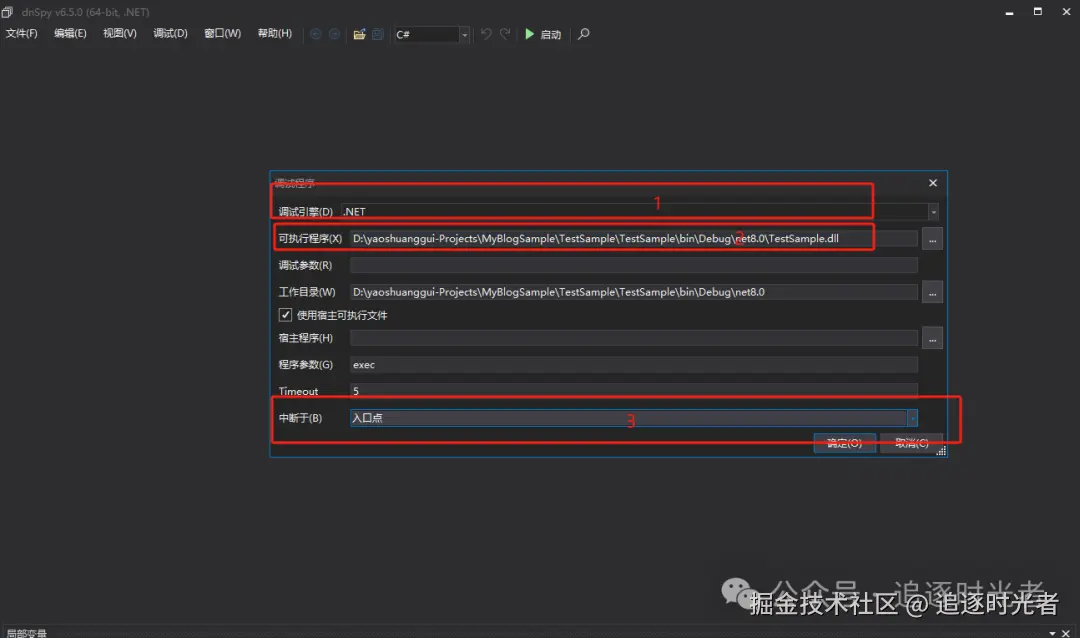The image size is (1080, 638).
Task: Click the 工作目录 path input field
Action: pos(634,292)
